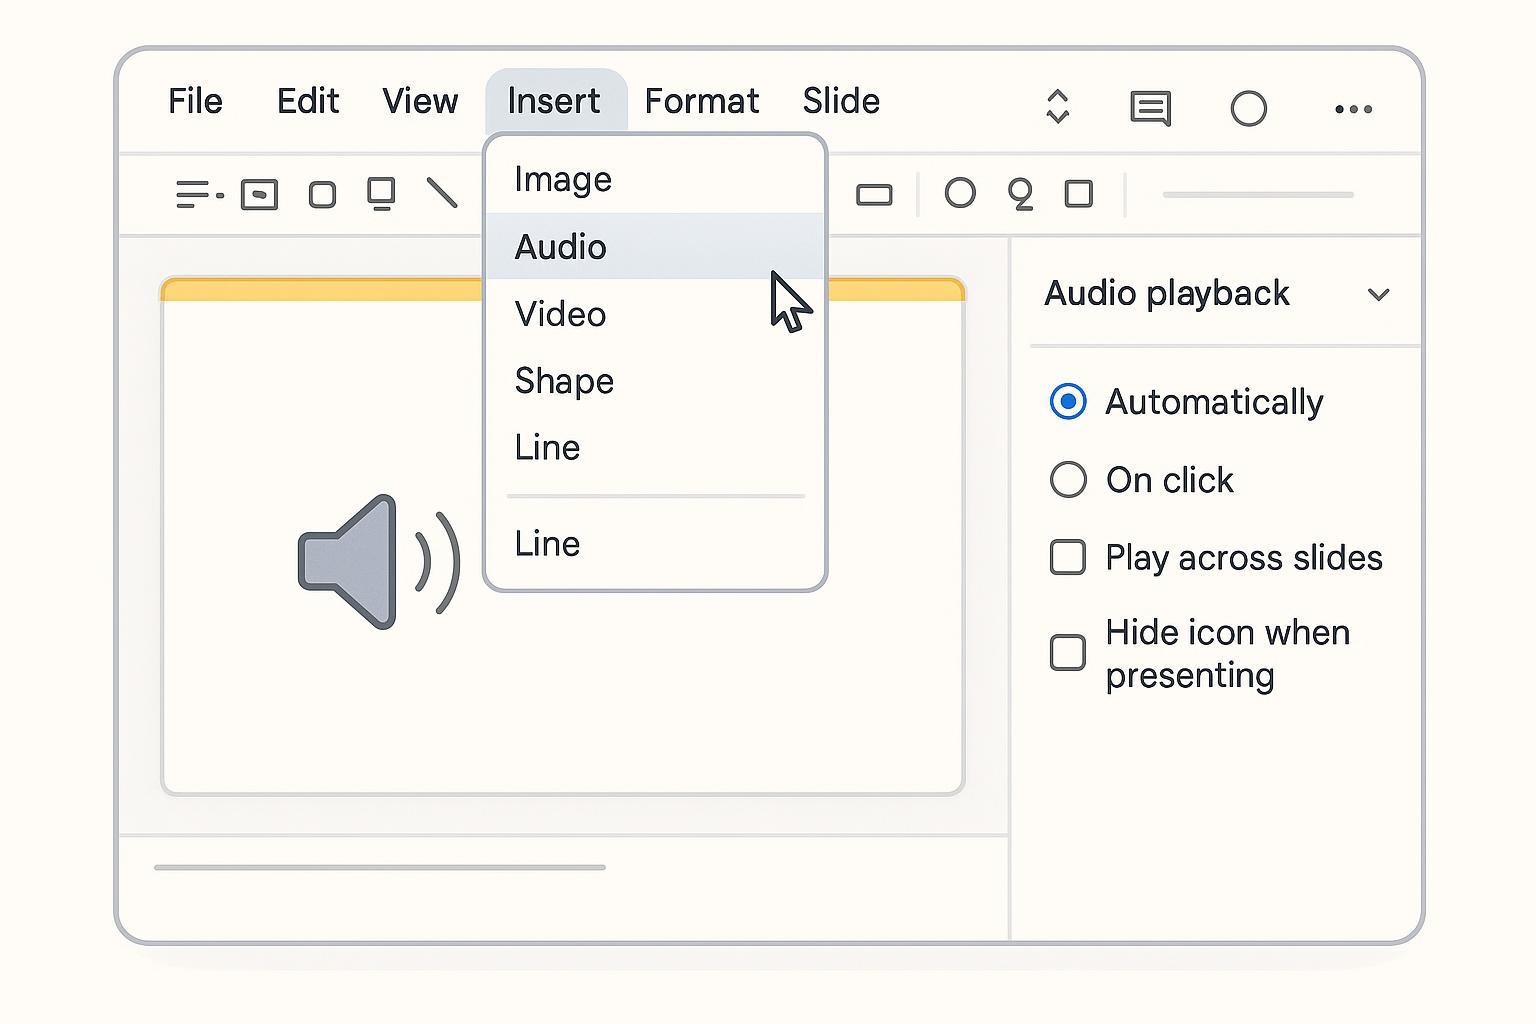Open the comments speech bubble icon
This screenshot has width=1536, height=1024.
coord(1150,108)
